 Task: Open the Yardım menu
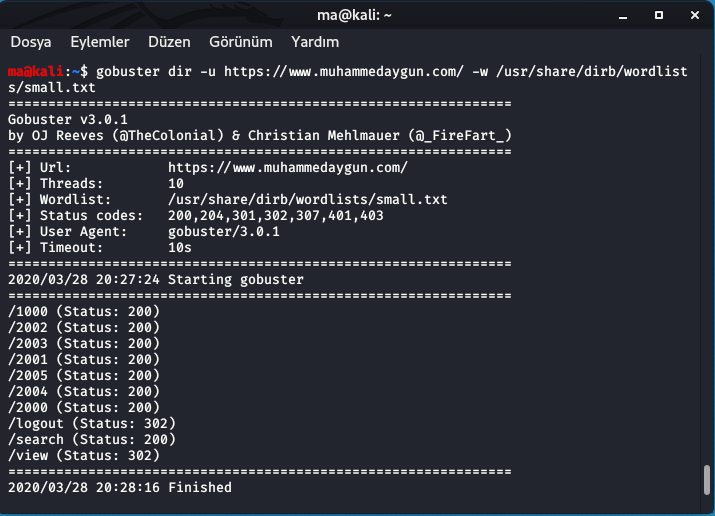point(315,42)
